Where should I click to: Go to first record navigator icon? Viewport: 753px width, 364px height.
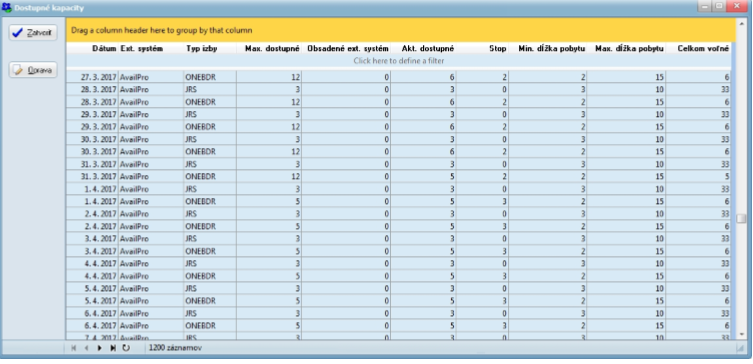(73, 348)
